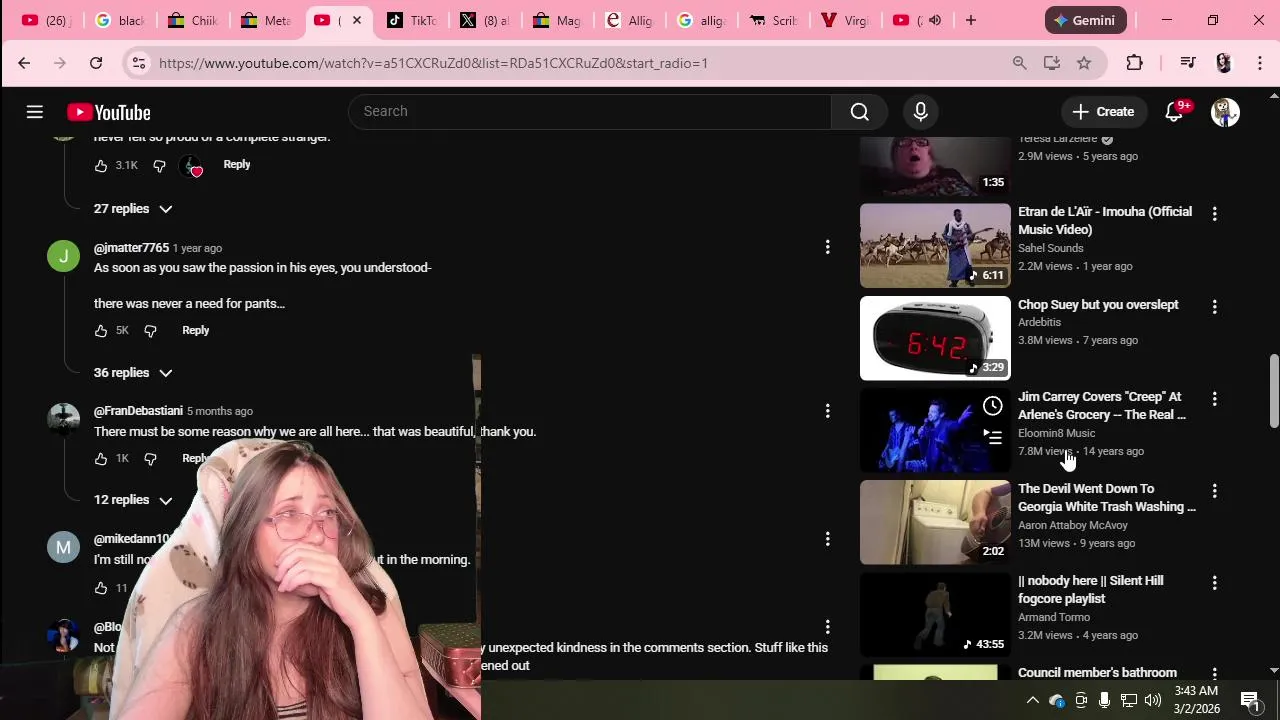Open Jim Carrey Covers Creep video title
Screen dimensions: 1280x720
1102,406
